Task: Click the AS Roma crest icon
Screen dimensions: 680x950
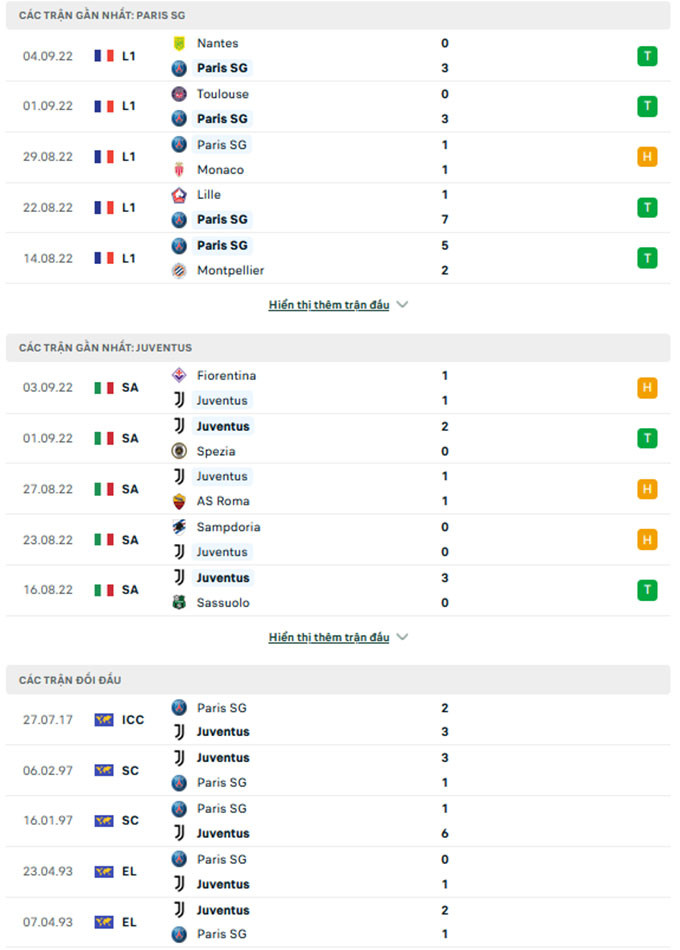Action: click(179, 501)
